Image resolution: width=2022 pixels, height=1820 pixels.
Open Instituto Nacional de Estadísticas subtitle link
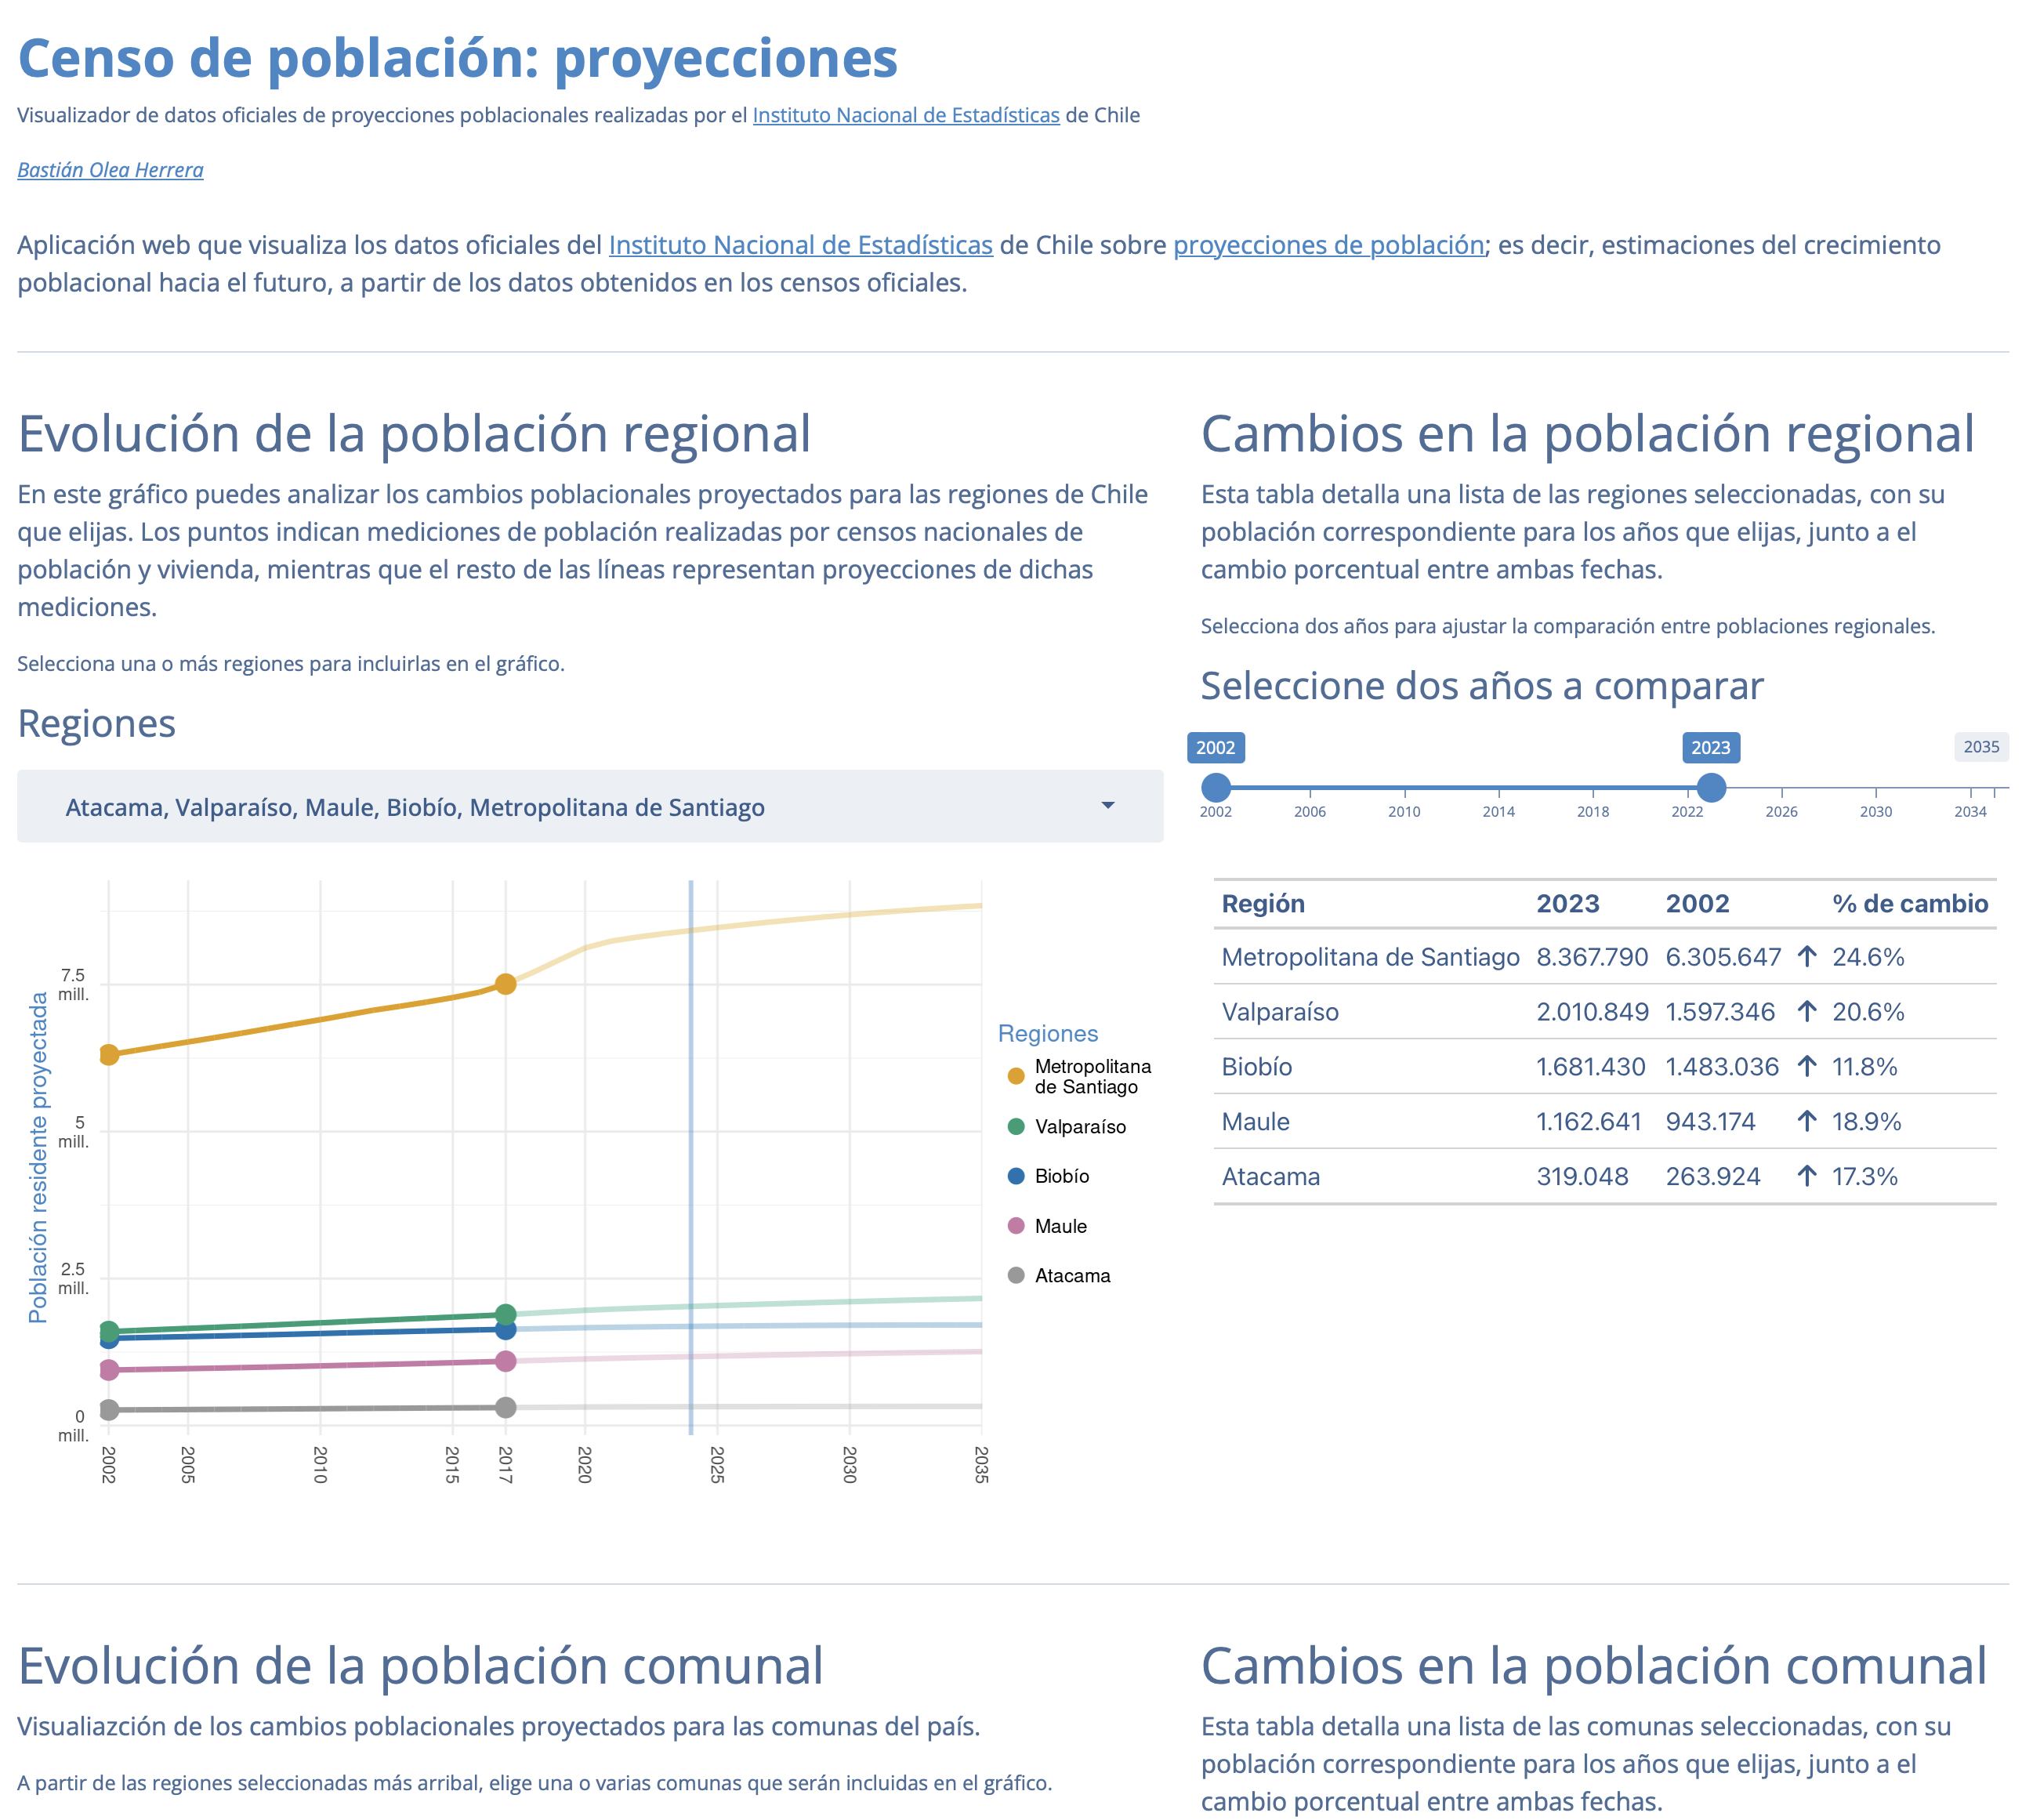click(x=905, y=115)
